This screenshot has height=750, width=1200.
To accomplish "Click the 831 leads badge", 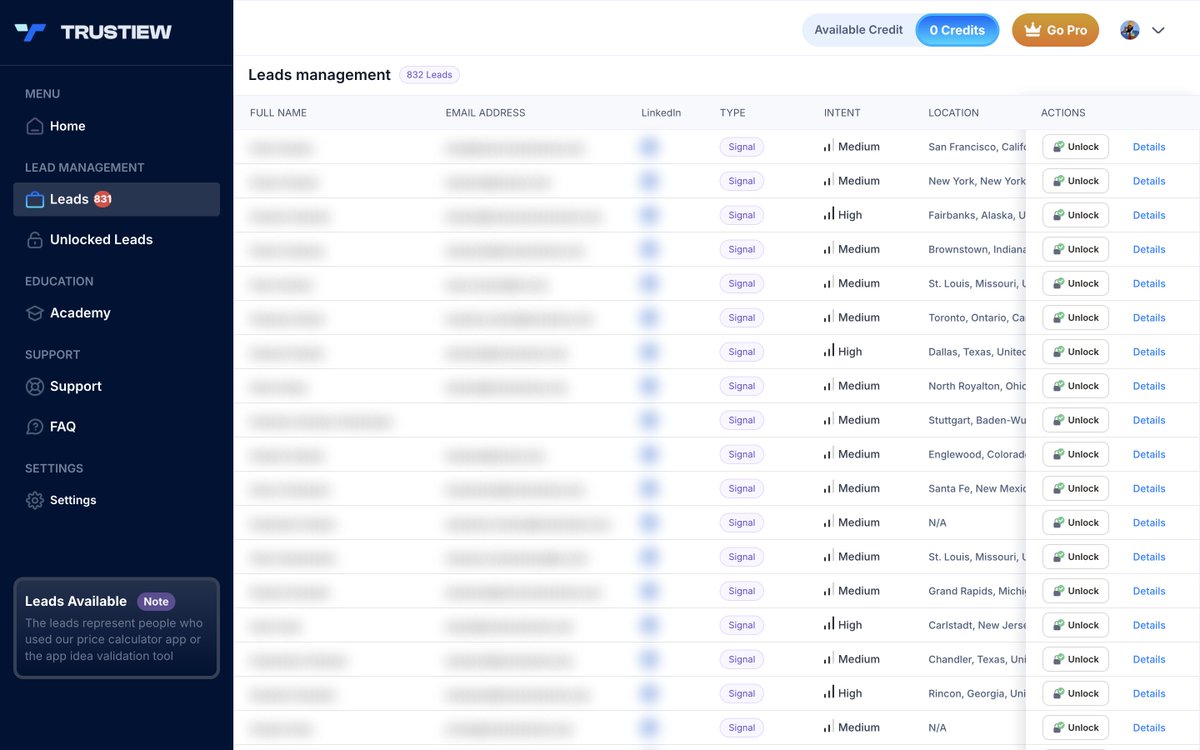I will [x=102, y=199].
